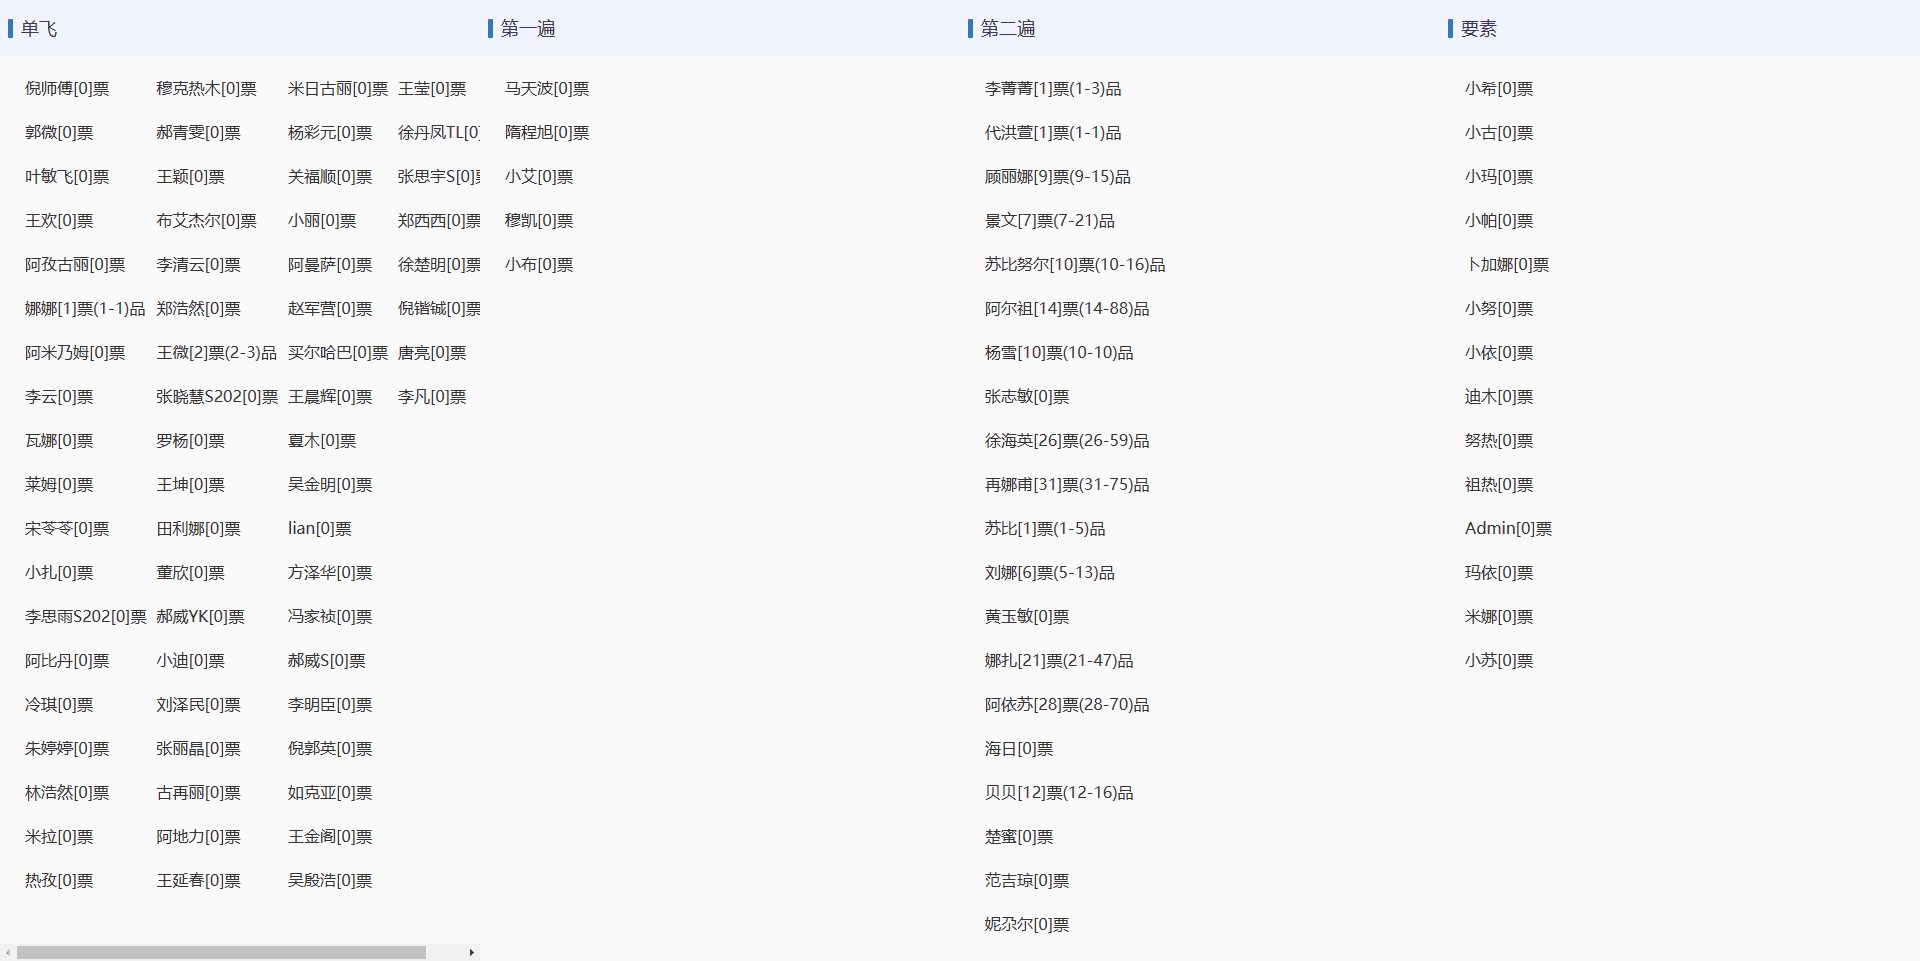1920x961 pixels.
Task: Click entry 迪木[0]票
Action: tap(1499, 397)
